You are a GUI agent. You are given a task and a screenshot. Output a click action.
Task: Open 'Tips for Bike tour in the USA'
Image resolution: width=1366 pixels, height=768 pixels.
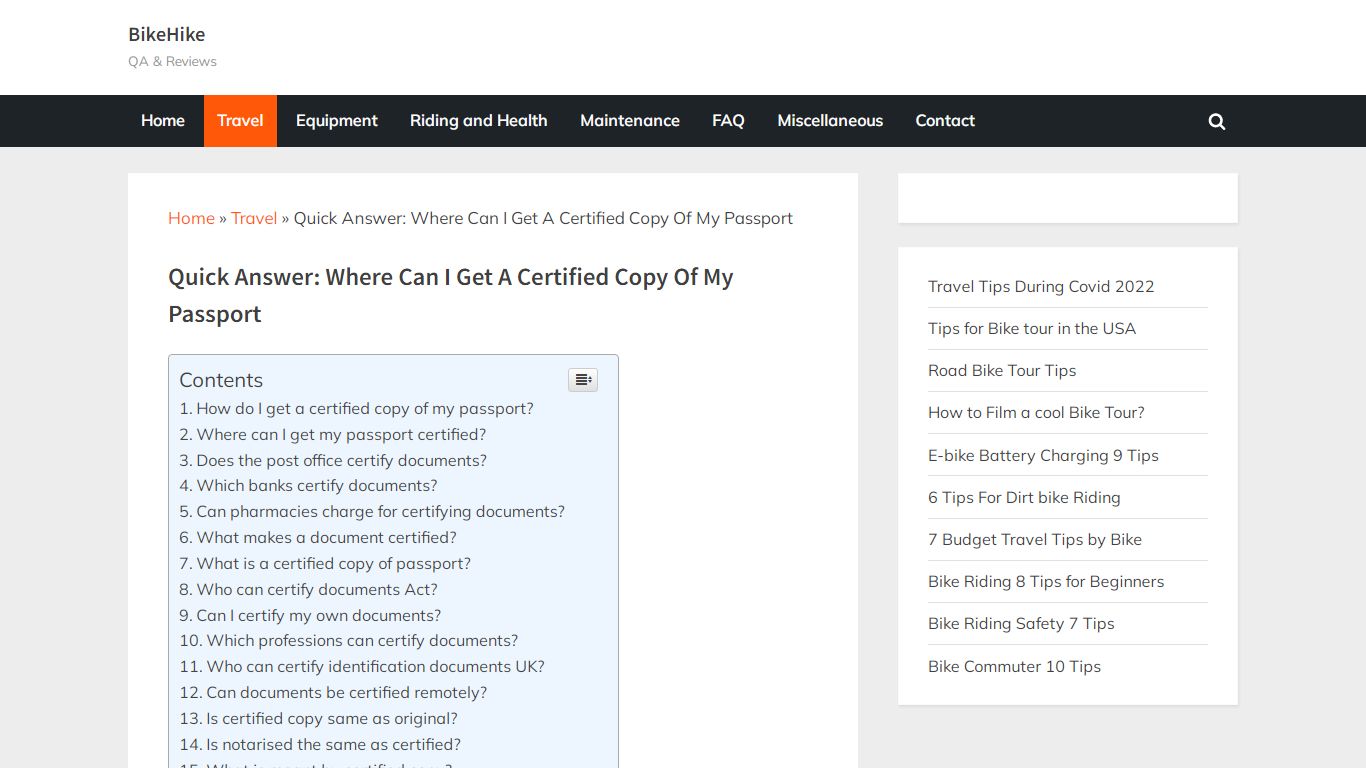pos(1032,328)
